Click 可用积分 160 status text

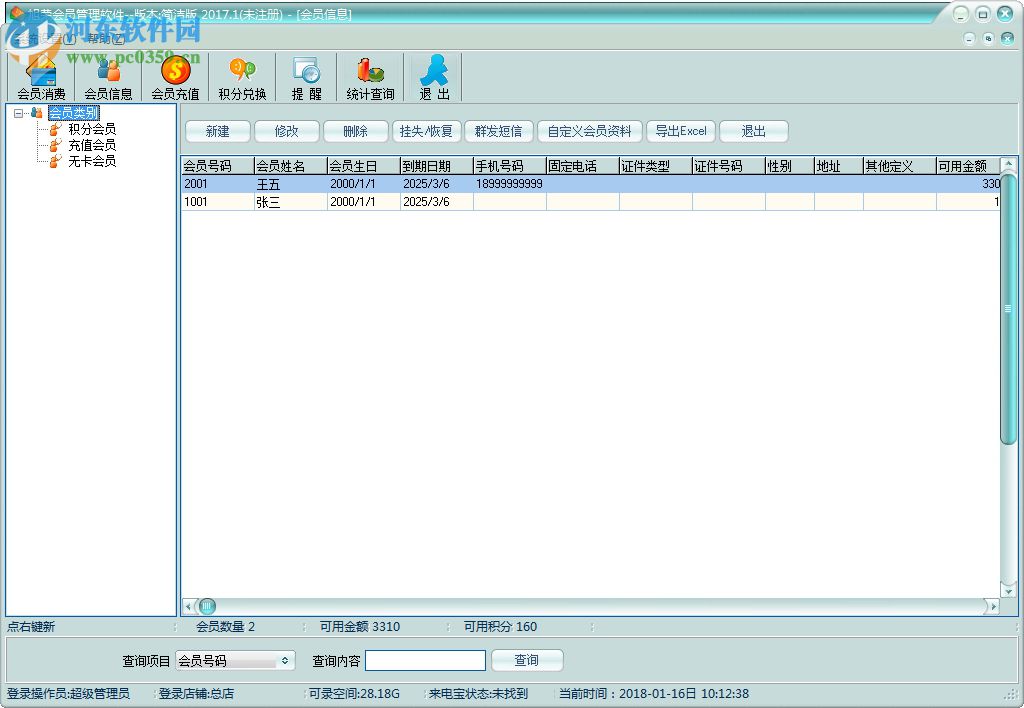click(500, 627)
